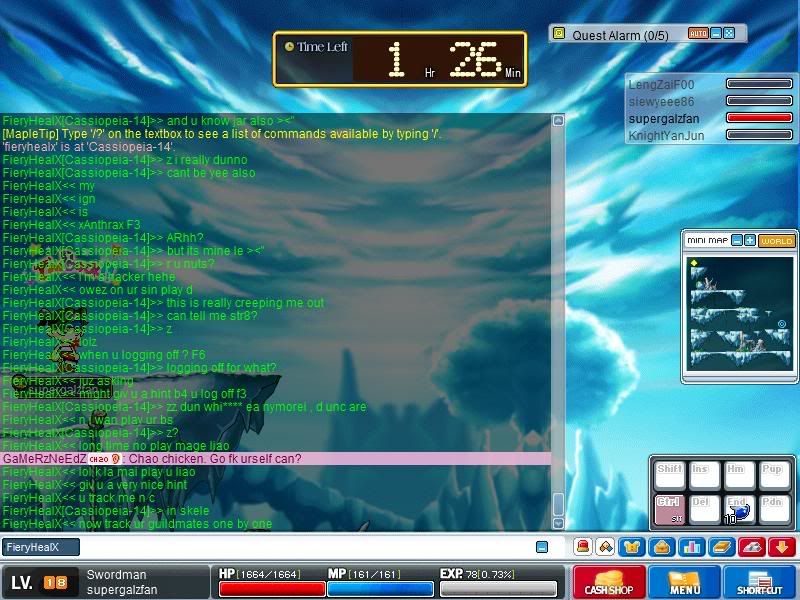
Task: Open the Cash Shop
Action: tap(608, 582)
